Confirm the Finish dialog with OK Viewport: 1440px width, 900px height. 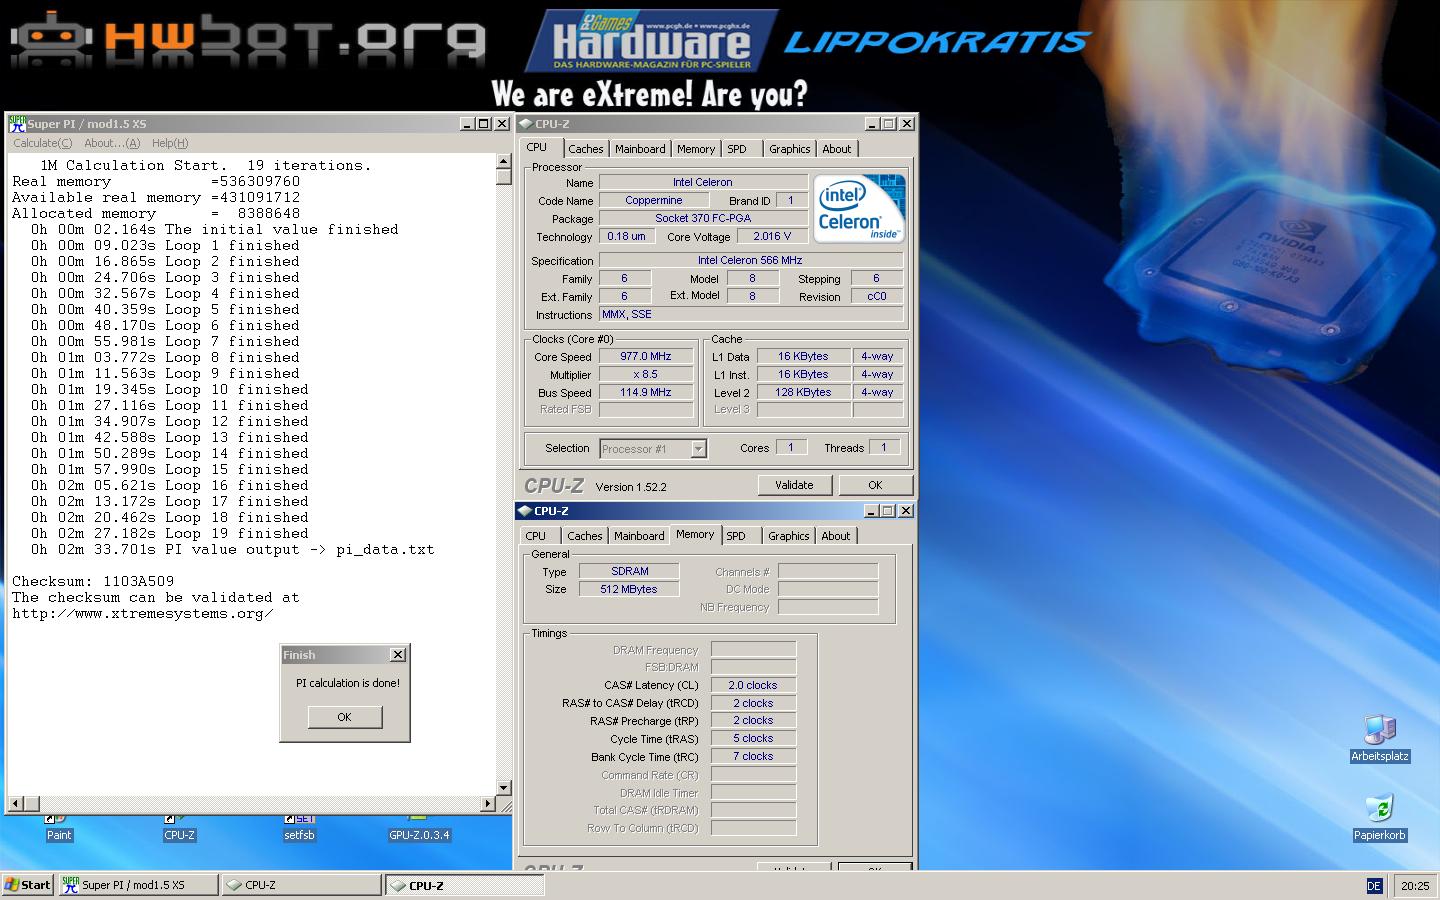coord(344,717)
